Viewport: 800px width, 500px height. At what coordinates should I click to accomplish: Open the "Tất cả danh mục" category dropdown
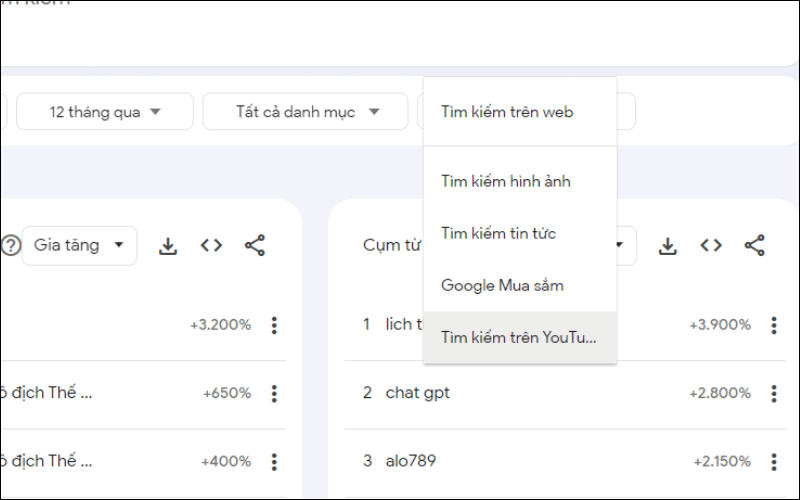tap(307, 112)
